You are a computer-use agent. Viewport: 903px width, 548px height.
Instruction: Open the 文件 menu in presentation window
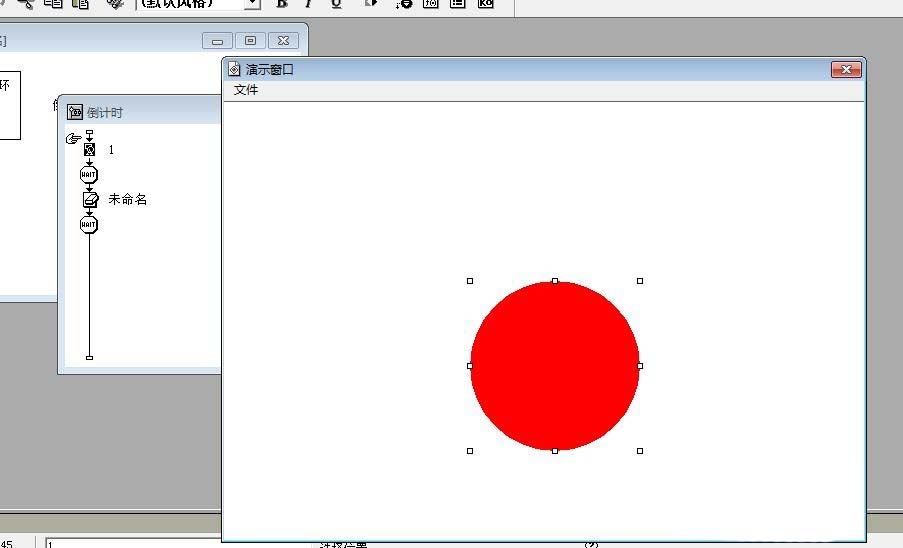coord(246,90)
